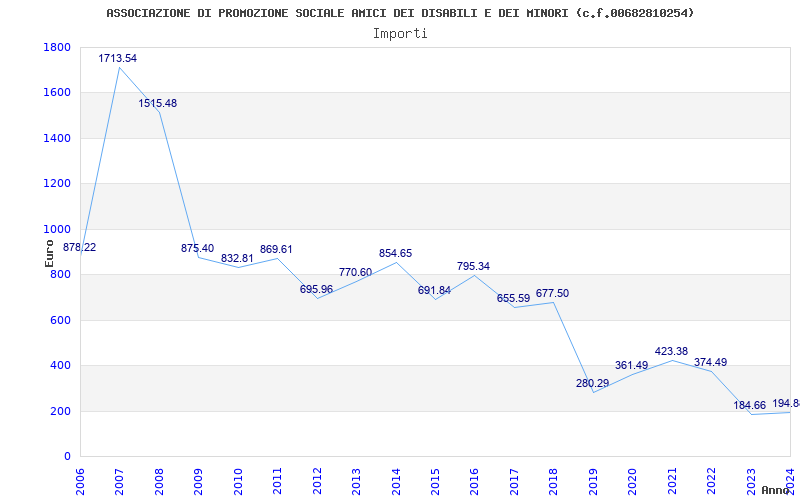Viewport: 800px width, 500px height.
Task: Click the x-axis year 2018
Action: [x=554, y=482]
